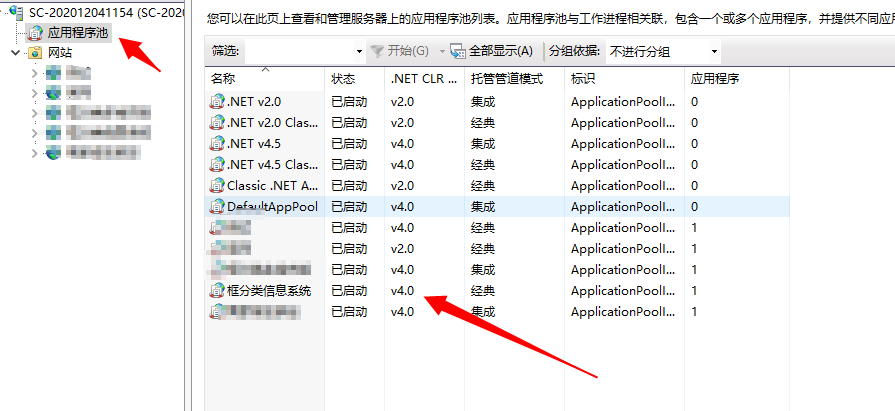This screenshot has width=895, height=411.
Task: Open the 筛选 filter dropdown arrow
Action: pyautogui.click(x=359, y=50)
